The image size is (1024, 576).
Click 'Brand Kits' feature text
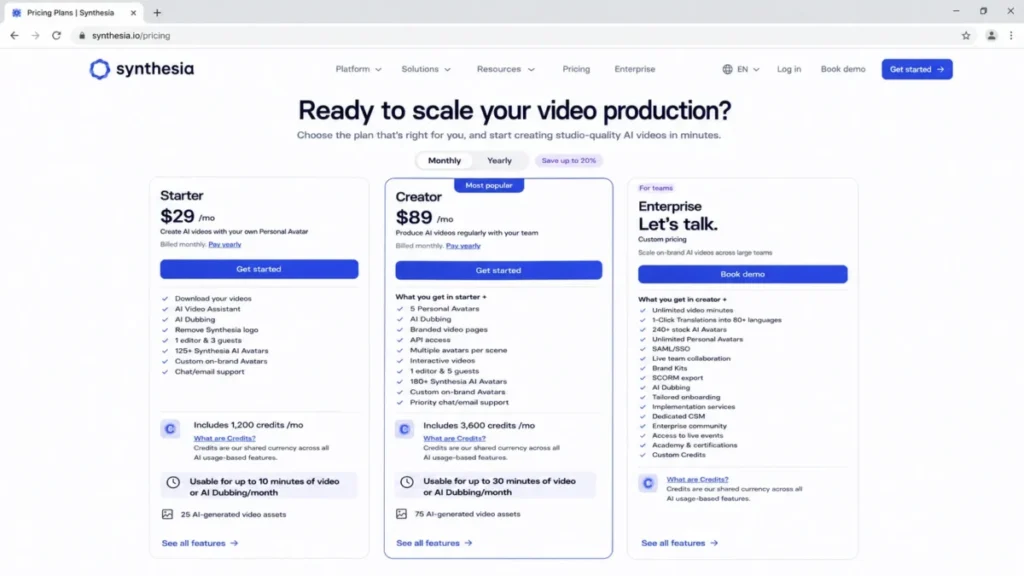pyautogui.click(x=669, y=368)
